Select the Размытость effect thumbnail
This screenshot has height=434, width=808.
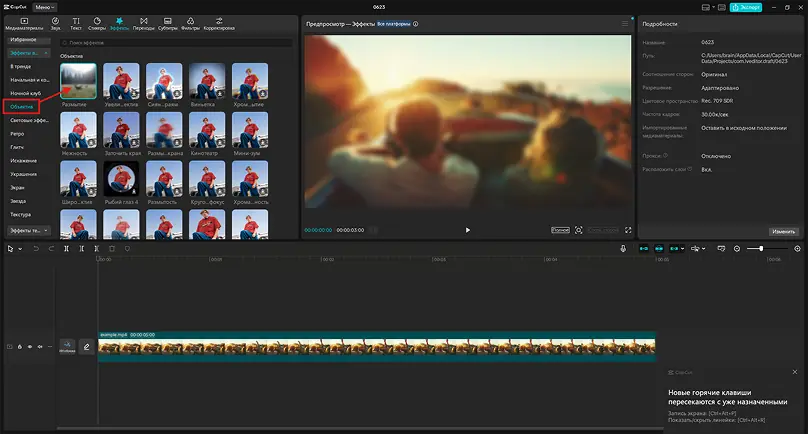tap(164, 178)
